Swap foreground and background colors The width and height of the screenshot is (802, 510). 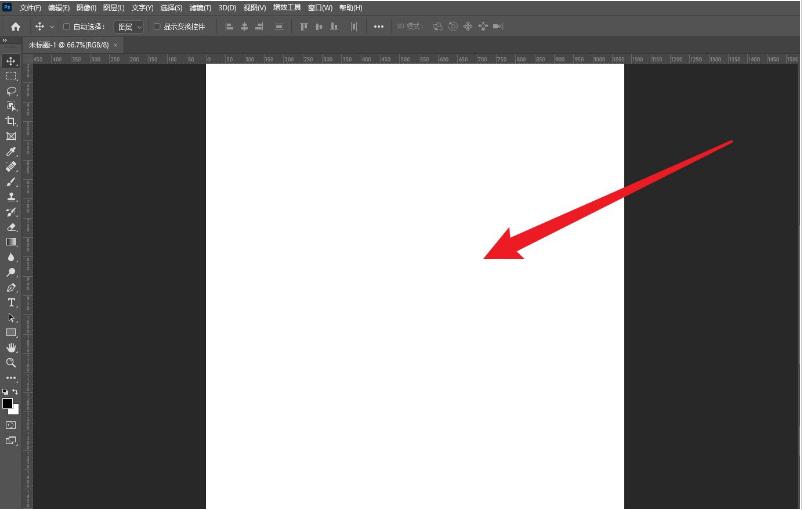(x=15, y=391)
